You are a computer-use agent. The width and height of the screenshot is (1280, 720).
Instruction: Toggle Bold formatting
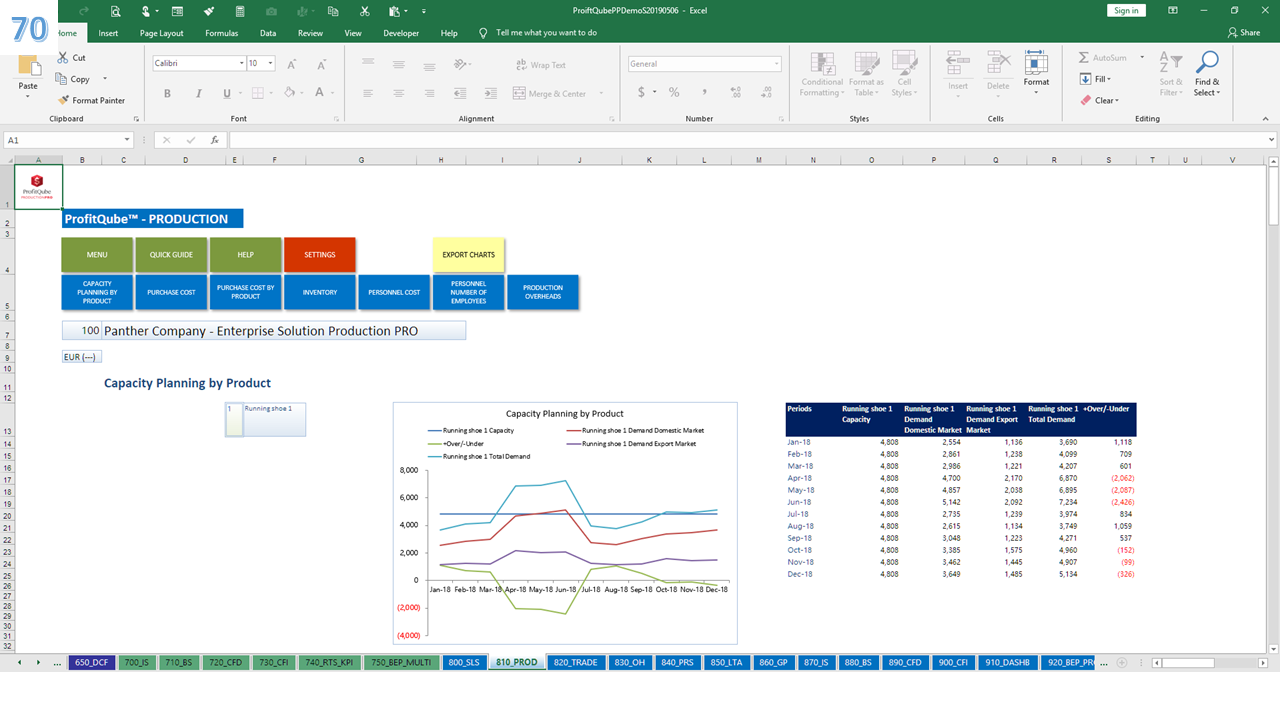167,93
